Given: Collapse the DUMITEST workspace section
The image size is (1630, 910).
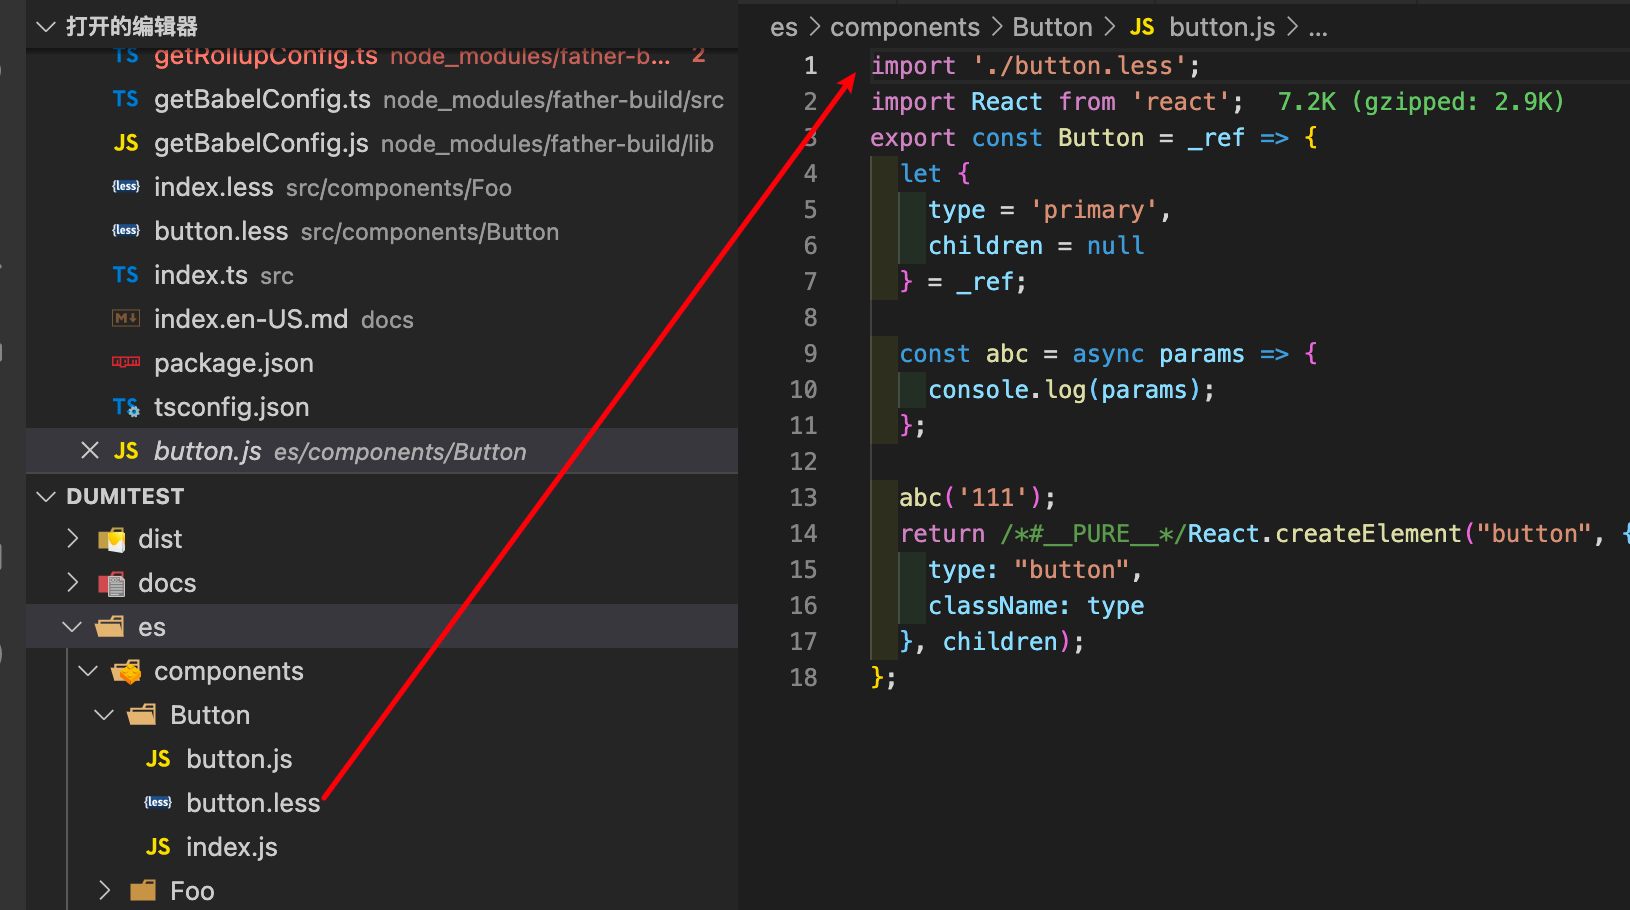Looking at the screenshot, I should (x=46, y=496).
